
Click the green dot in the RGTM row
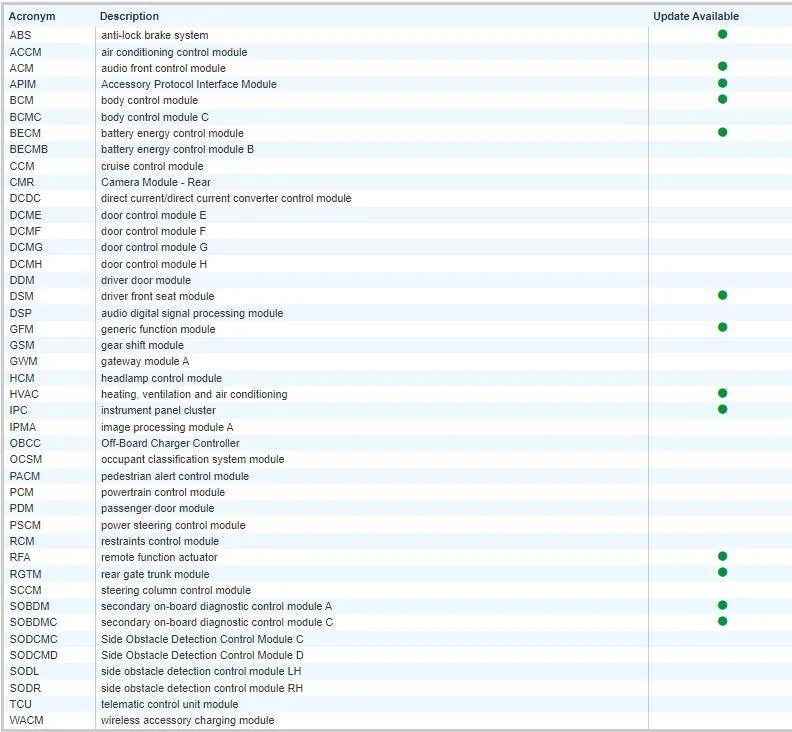[722, 572]
